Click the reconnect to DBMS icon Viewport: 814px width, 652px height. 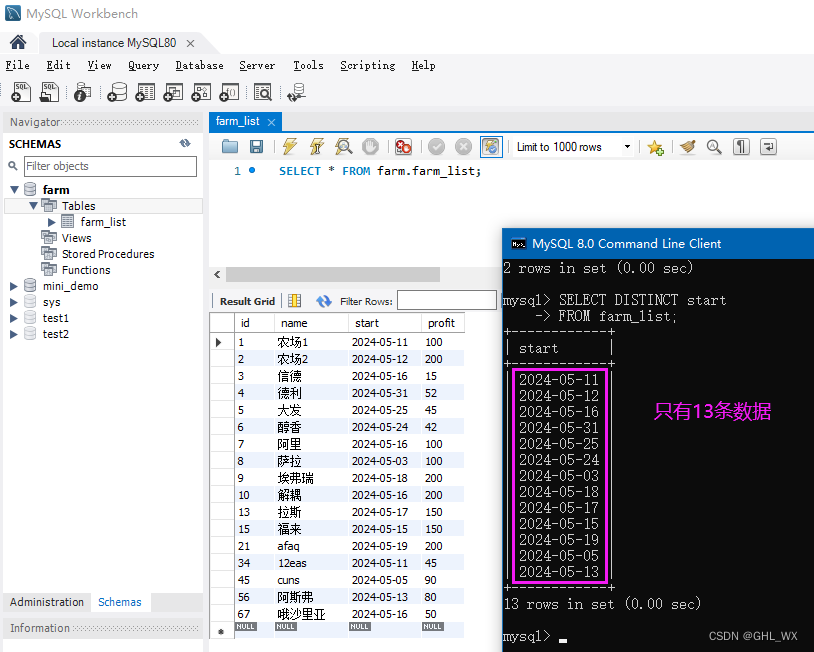pos(296,92)
